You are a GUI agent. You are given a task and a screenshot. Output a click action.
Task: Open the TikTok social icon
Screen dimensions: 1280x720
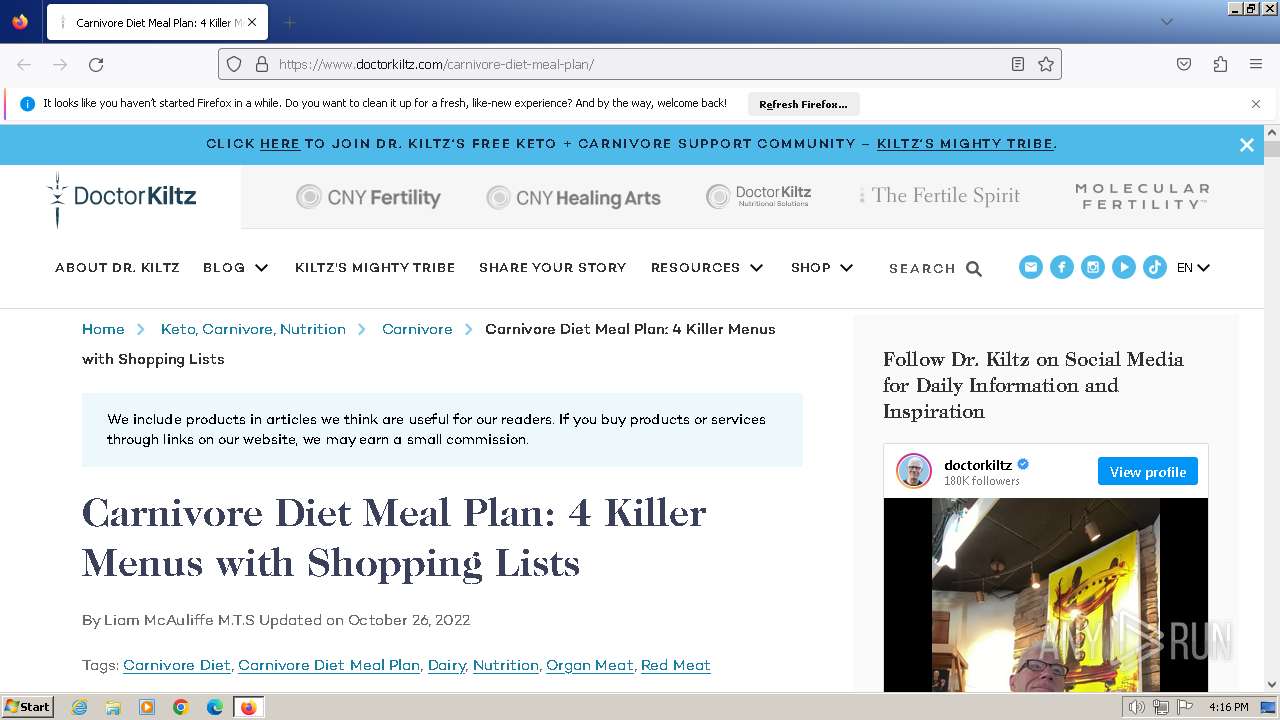(x=1155, y=267)
